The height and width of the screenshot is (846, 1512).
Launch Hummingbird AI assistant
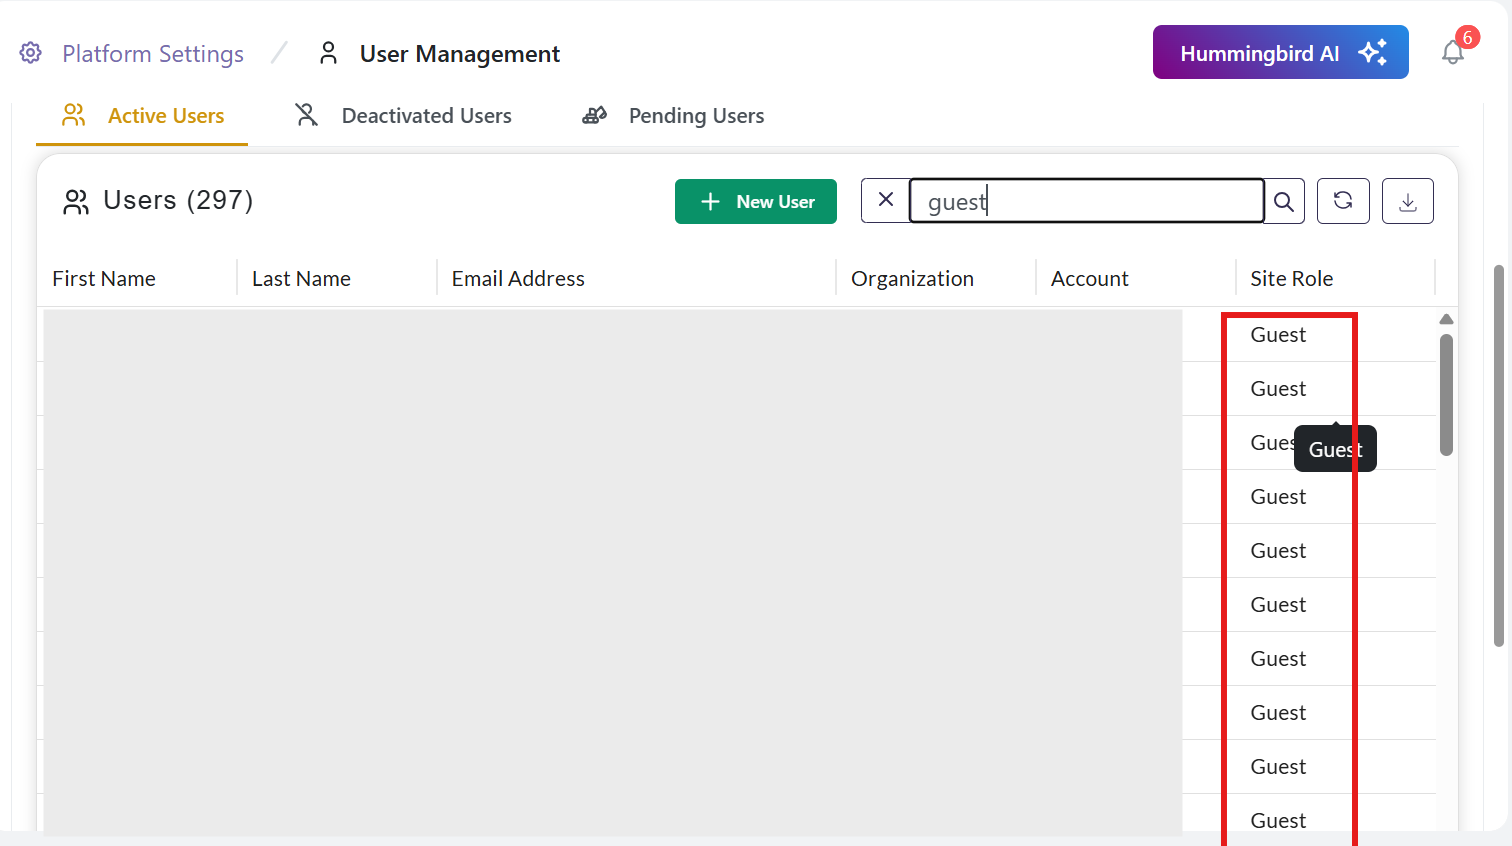1280,52
